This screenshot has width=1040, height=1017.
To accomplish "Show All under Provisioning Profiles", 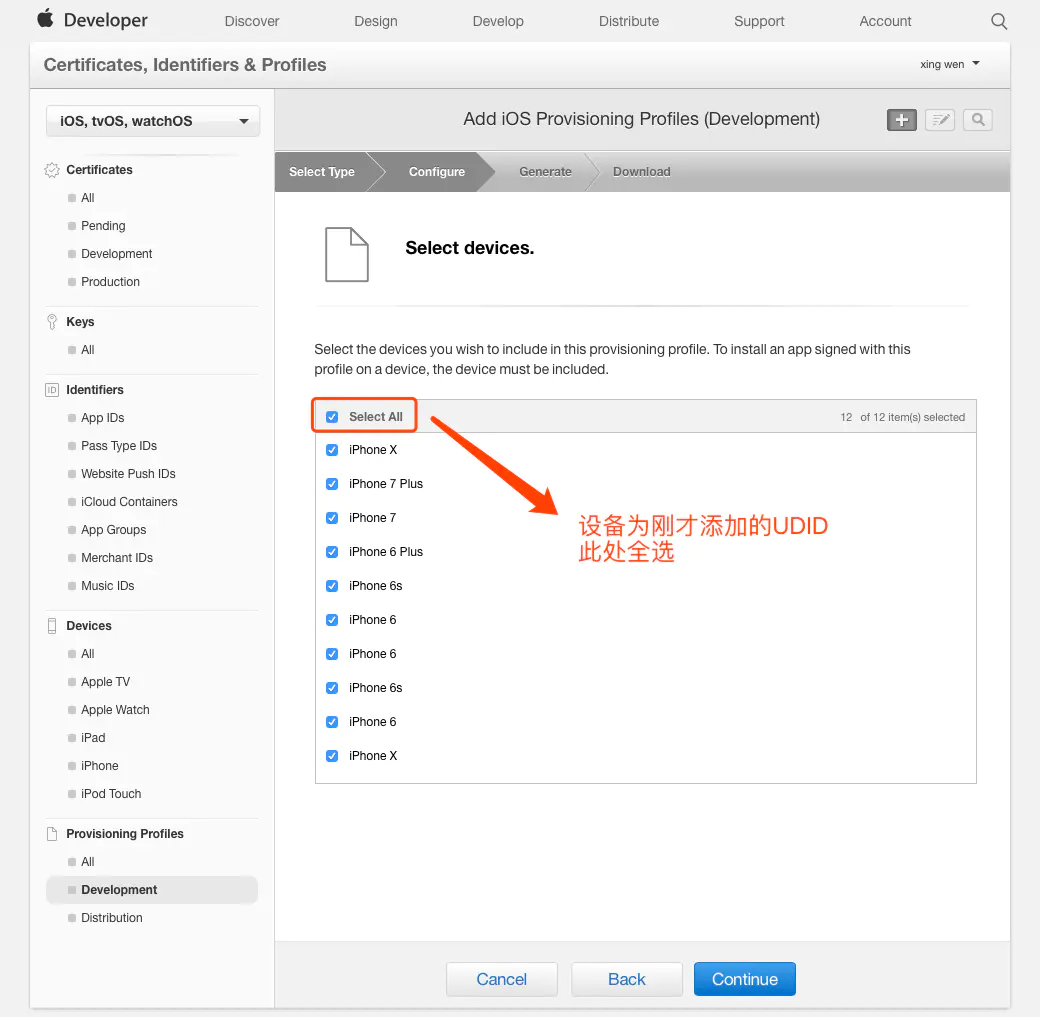I will coord(88,862).
